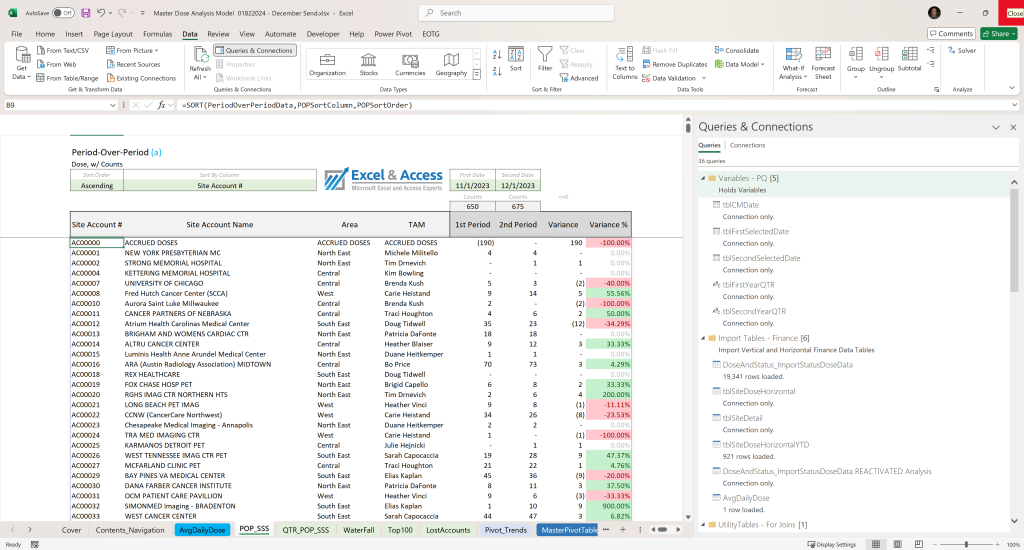
Task: Click the Undo arrow
Action: pyautogui.click(x=101, y=12)
